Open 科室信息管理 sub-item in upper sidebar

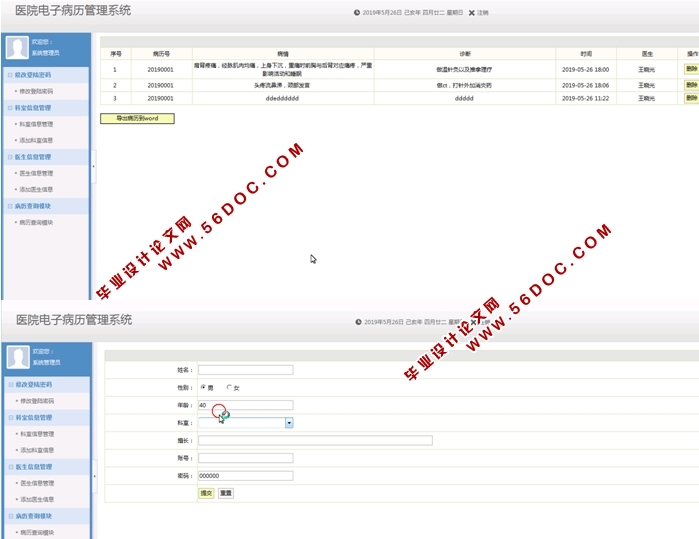point(36,124)
